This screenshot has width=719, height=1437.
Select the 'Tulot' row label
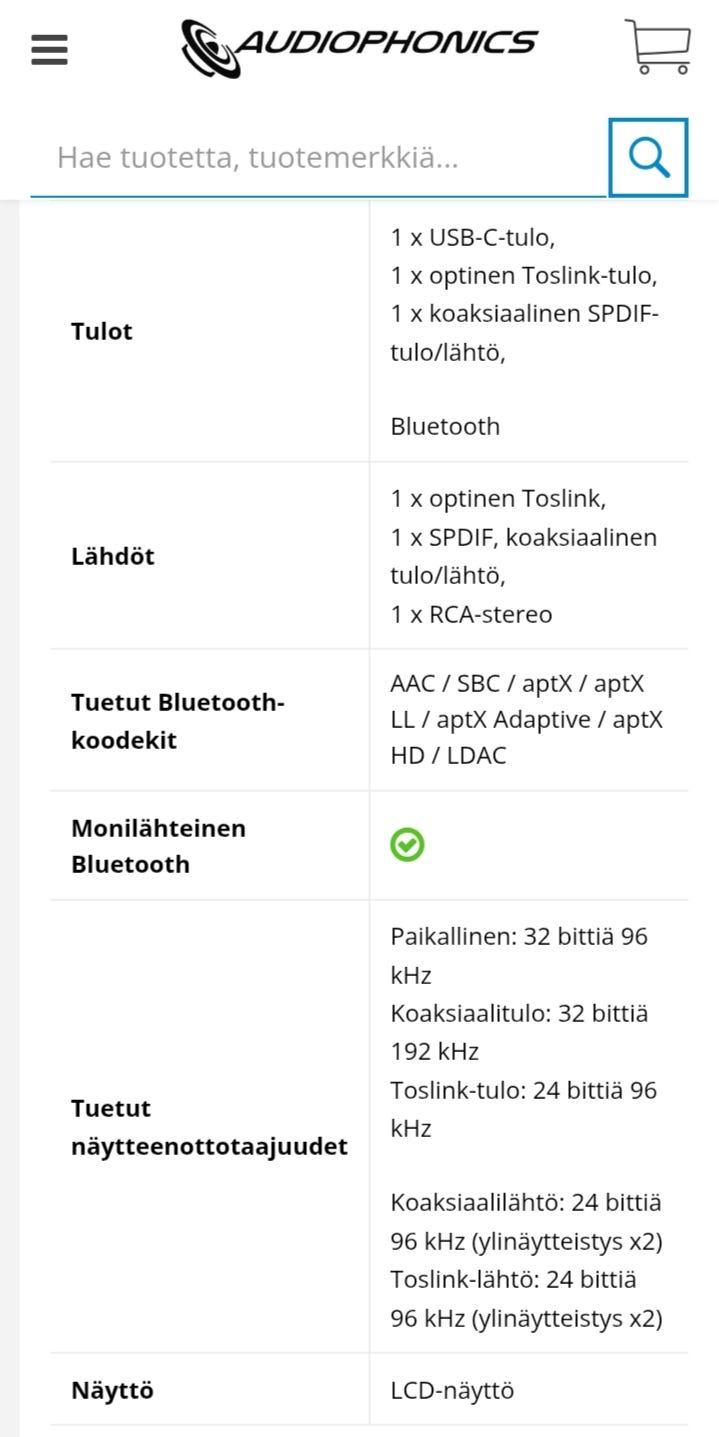click(102, 331)
